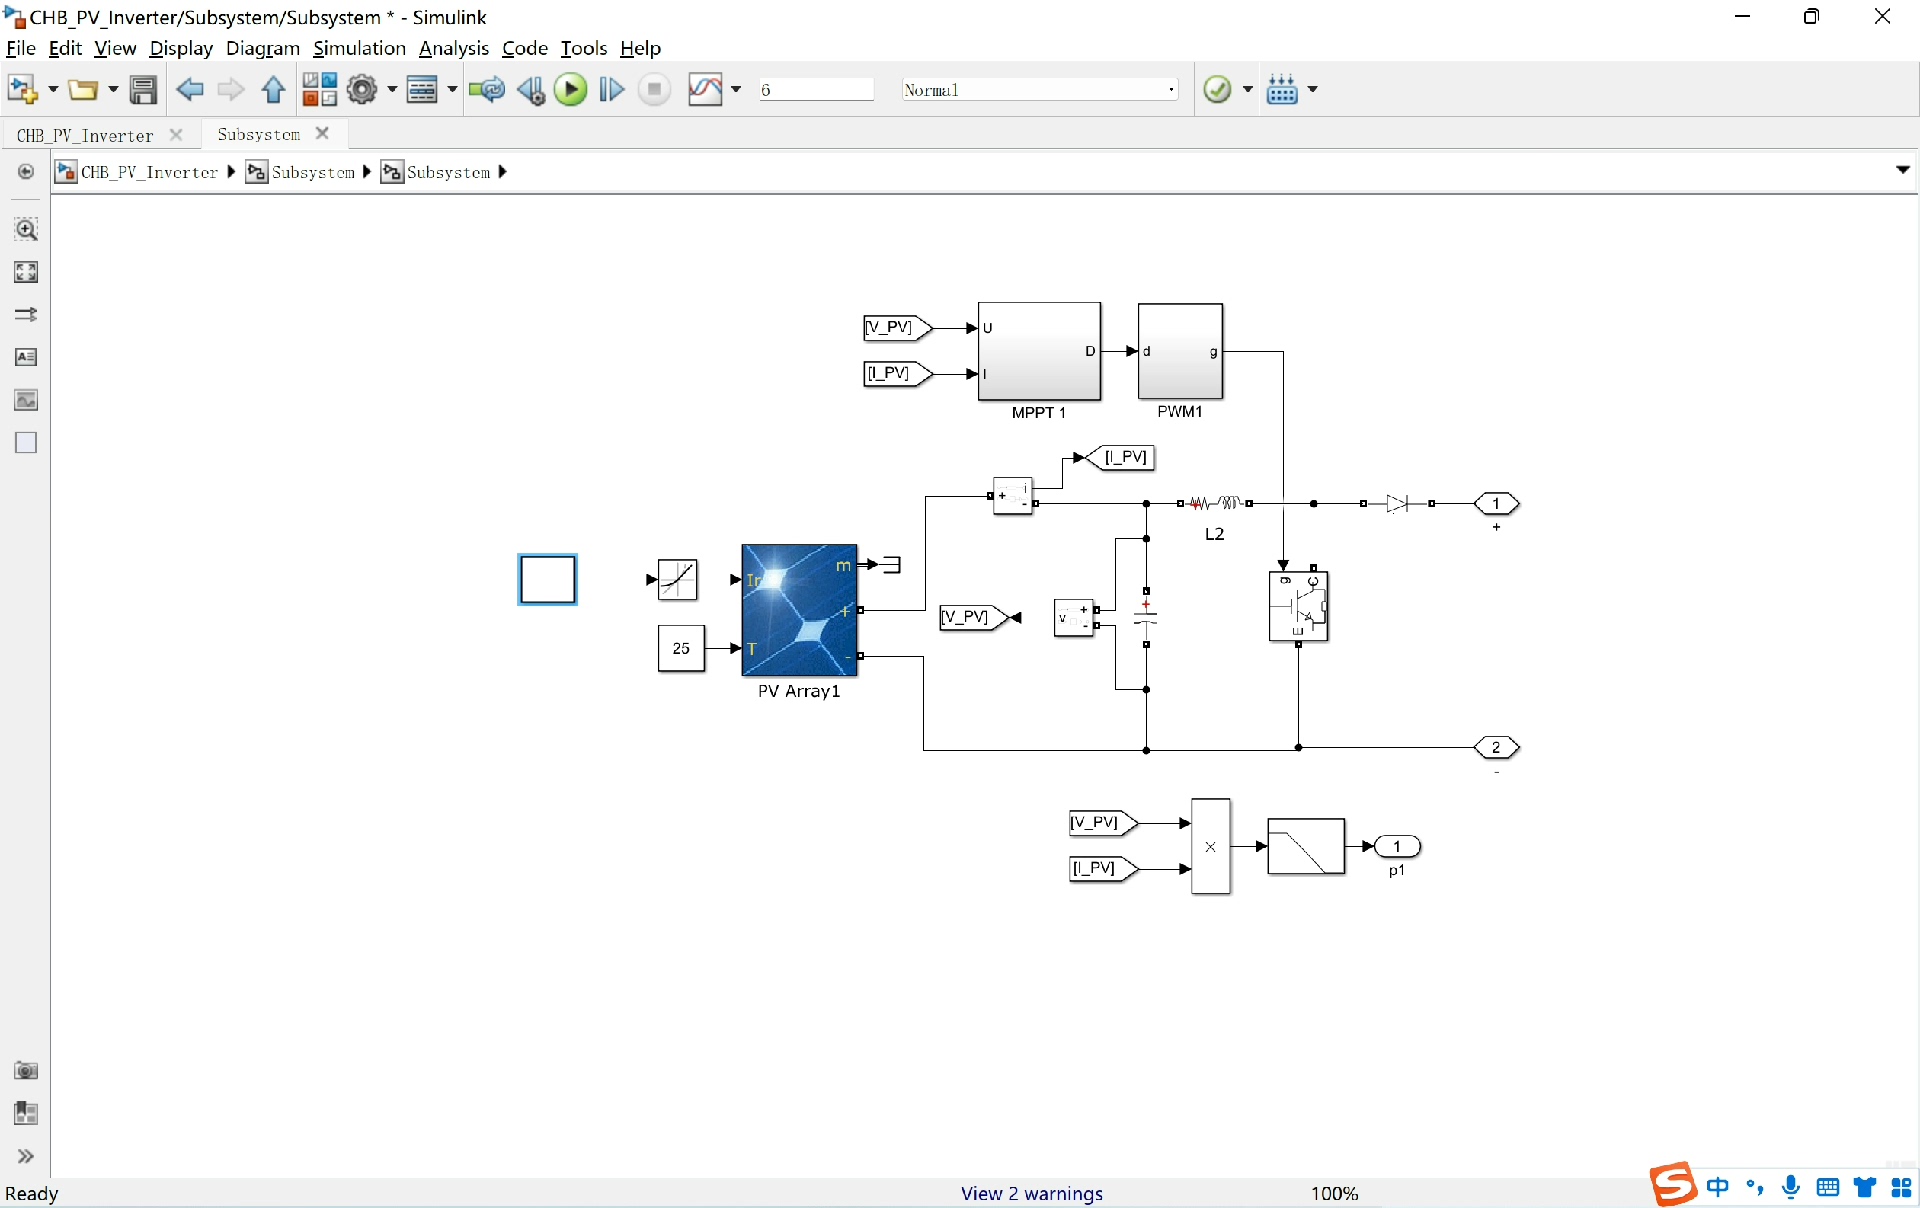The height and width of the screenshot is (1208, 1920).
Task: Click the Sogou input method icon
Action: (x=1673, y=1185)
